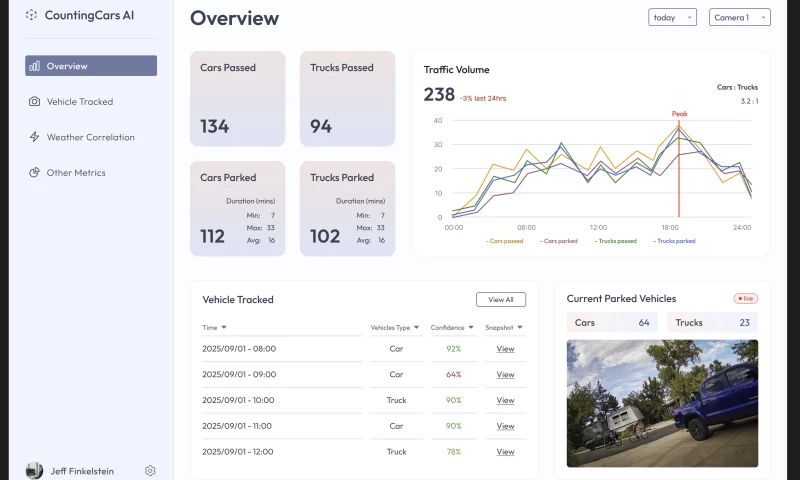Toggle the Trucks parked legend series
This screenshot has width=800, height=480.
674,241
